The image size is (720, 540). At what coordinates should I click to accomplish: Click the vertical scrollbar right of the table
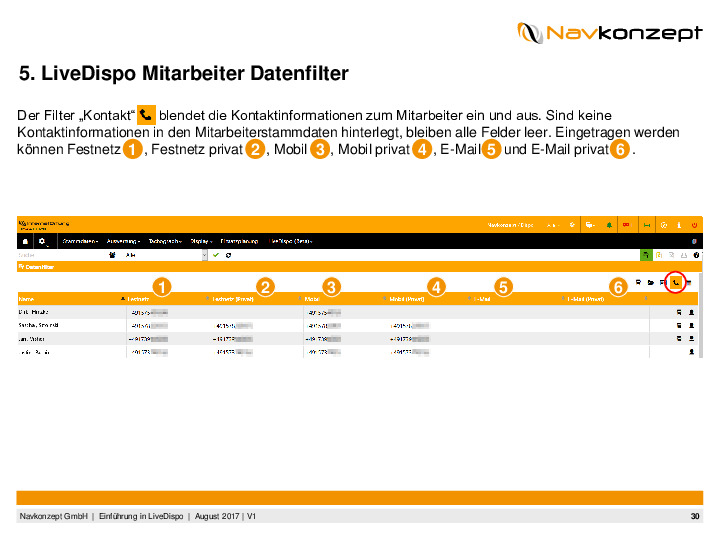700,317
